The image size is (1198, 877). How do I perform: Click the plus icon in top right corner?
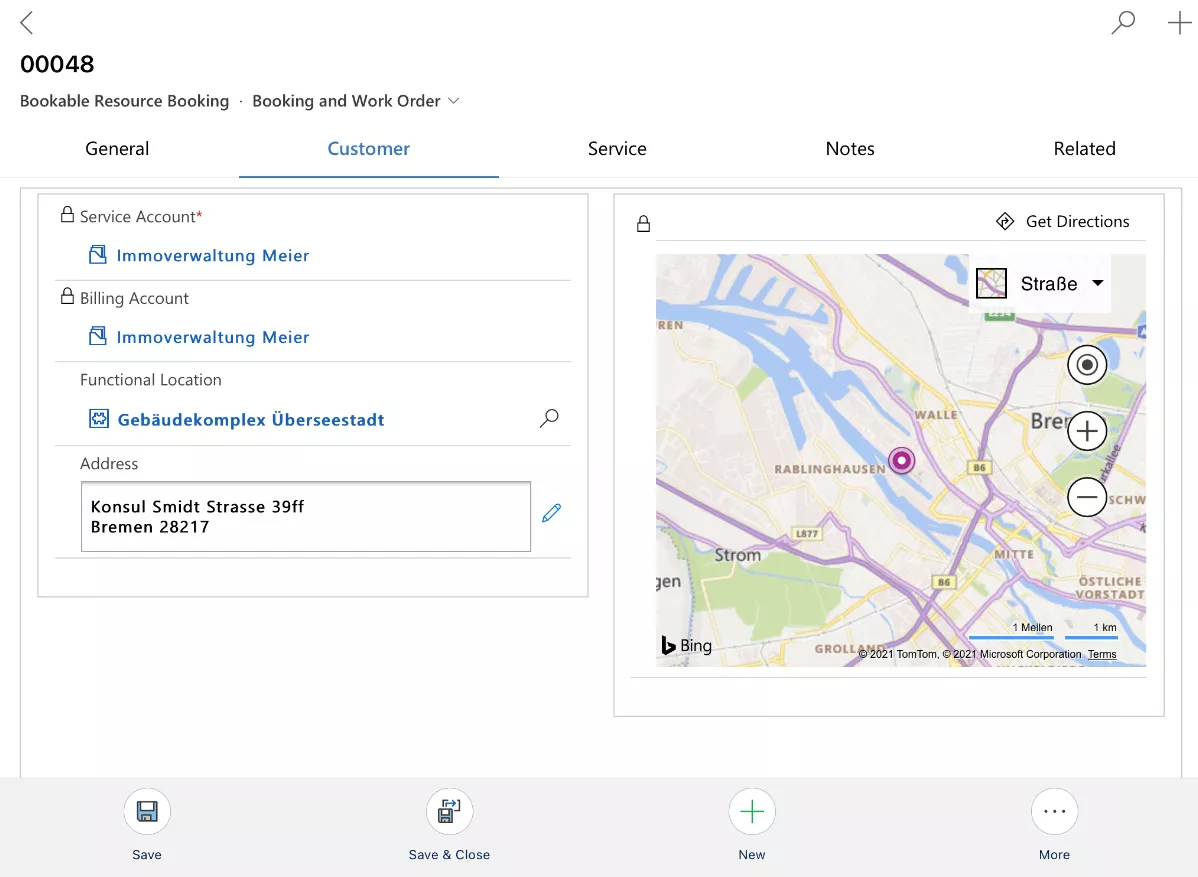click(x=1179, y=23)
